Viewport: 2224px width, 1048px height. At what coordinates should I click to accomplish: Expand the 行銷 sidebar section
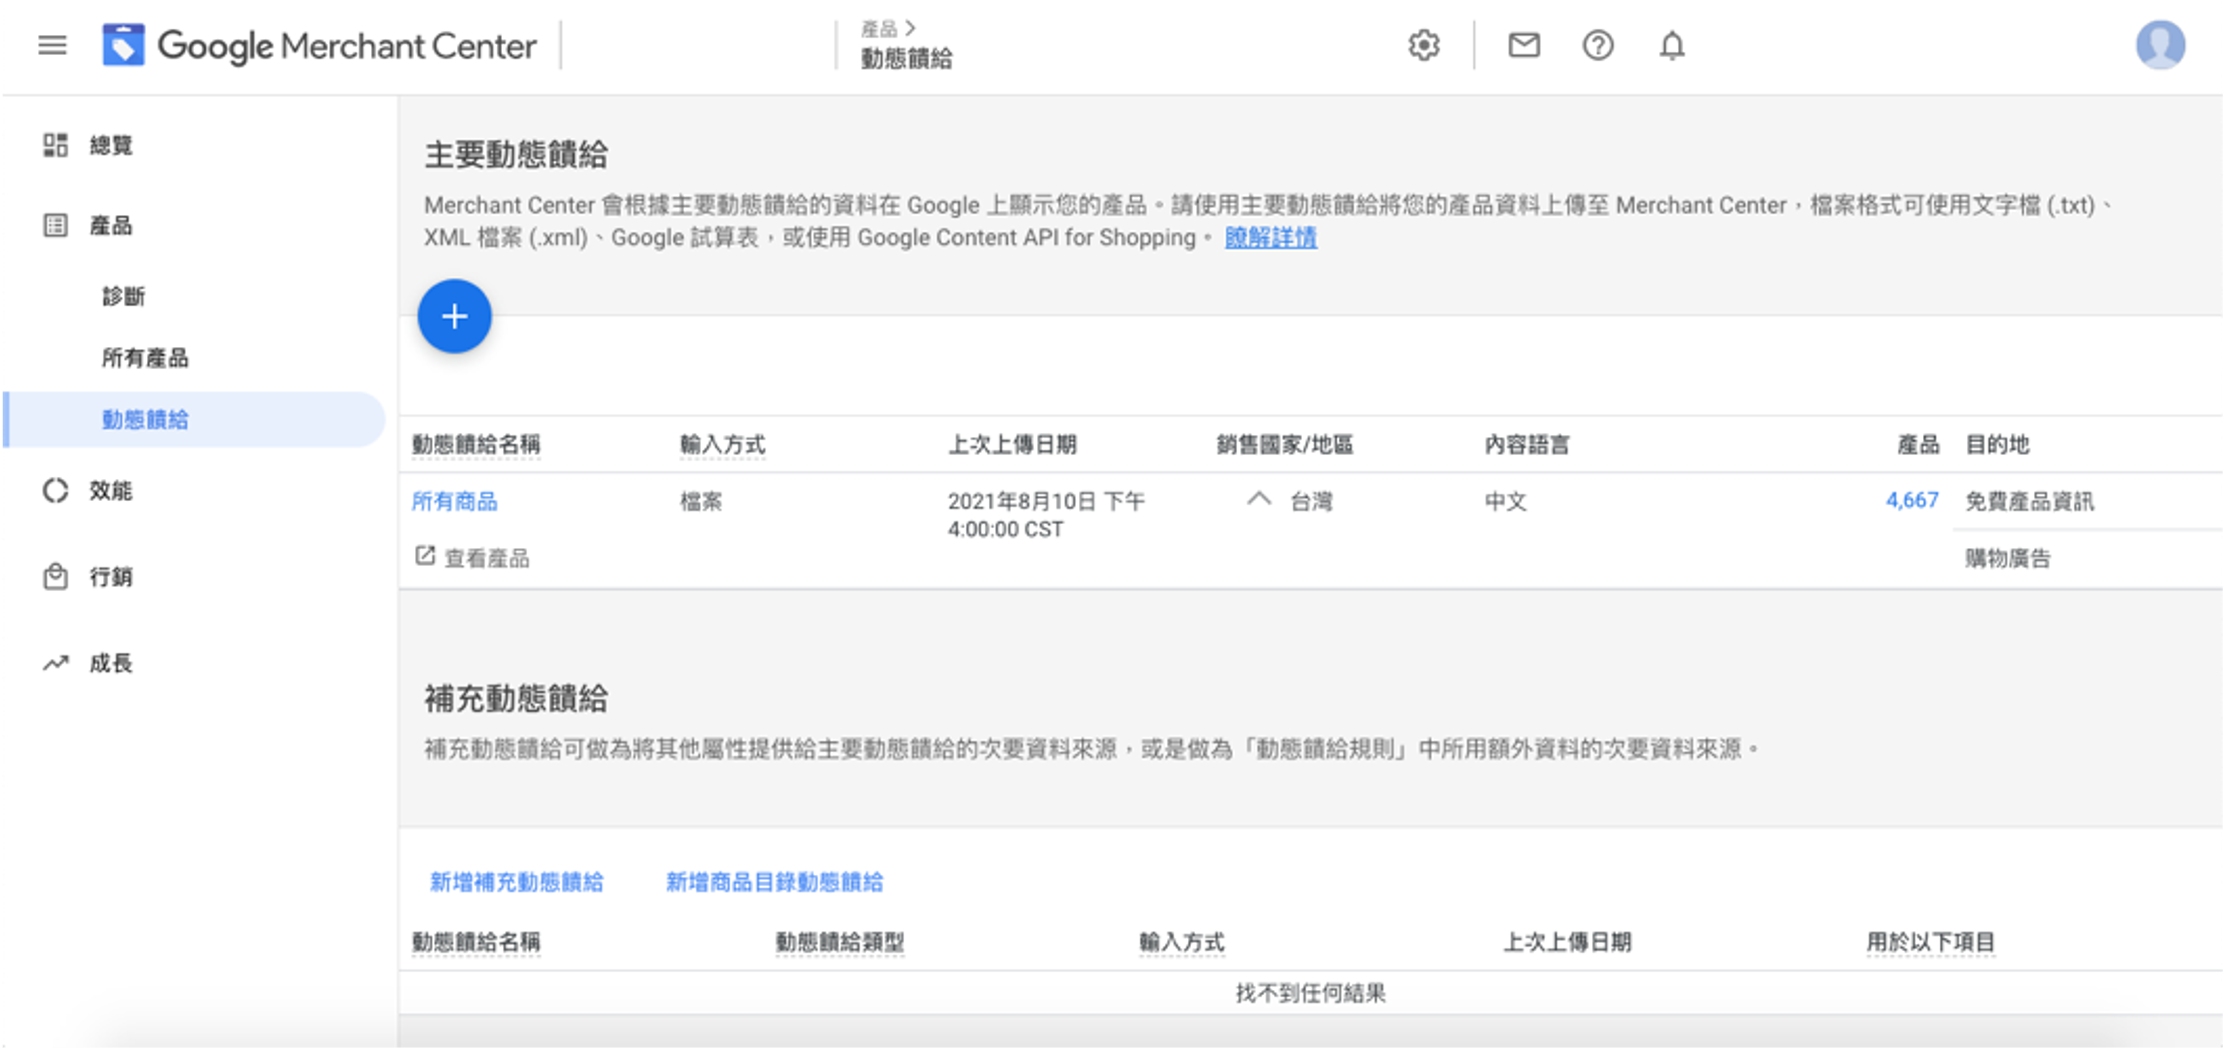pos(110,577)
